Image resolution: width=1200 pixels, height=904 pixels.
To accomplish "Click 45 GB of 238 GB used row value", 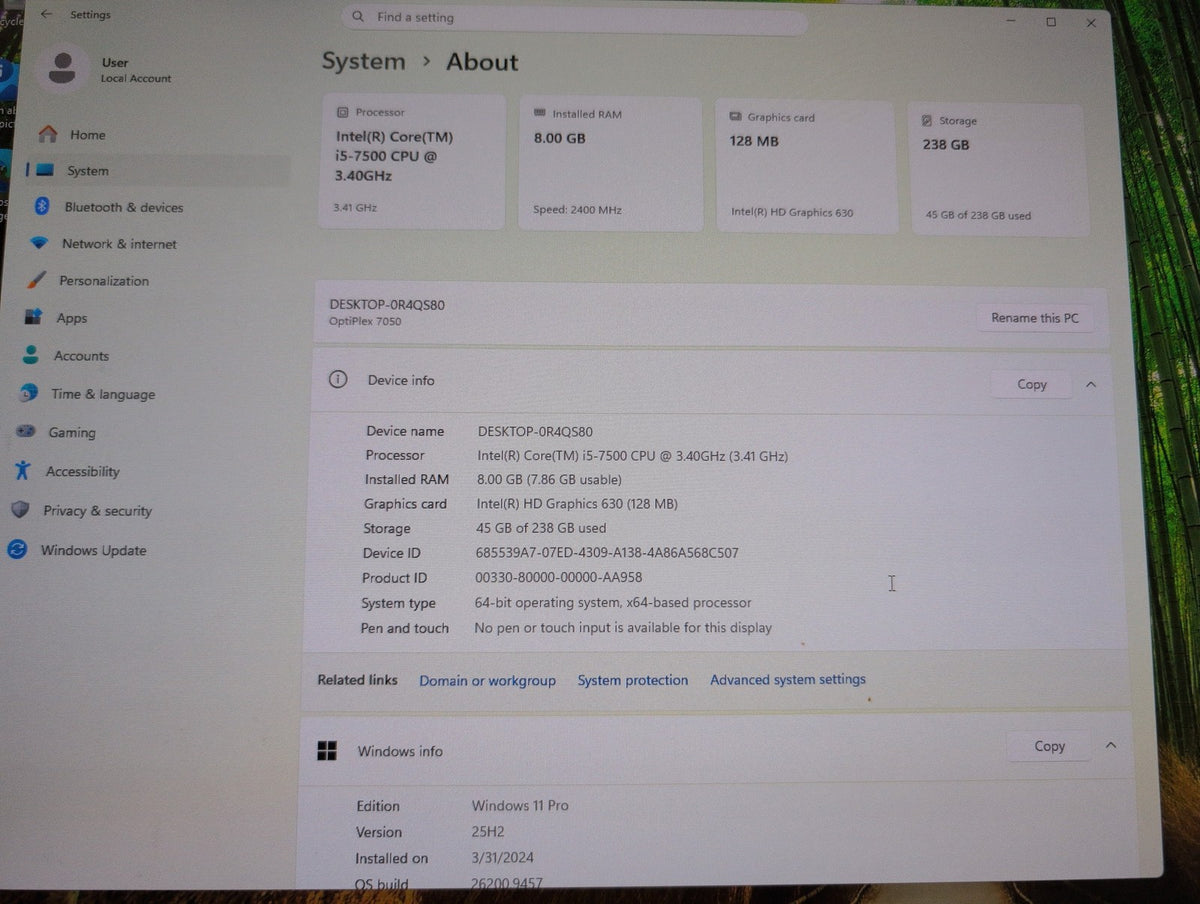I will [541, 528].
